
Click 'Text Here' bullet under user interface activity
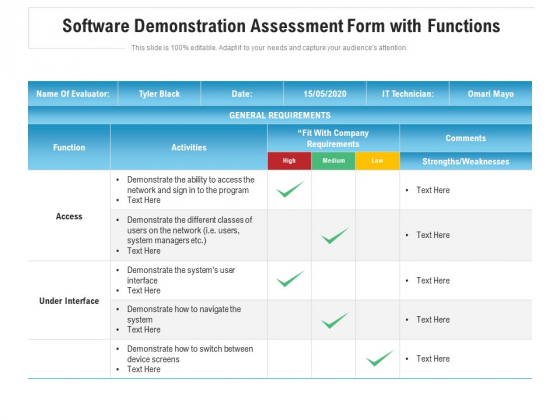[144, 290]
